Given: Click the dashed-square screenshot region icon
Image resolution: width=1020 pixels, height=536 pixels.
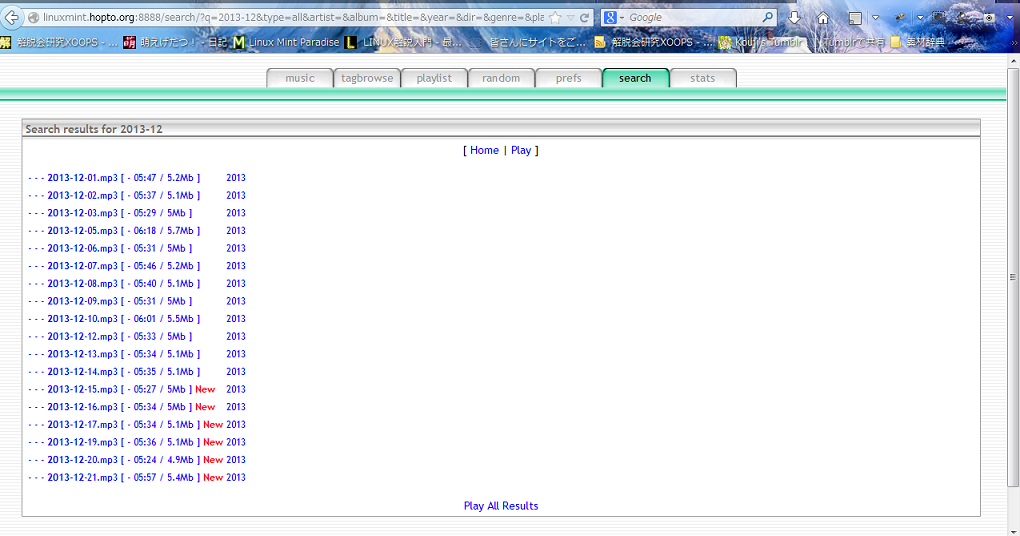Looking at the screenshot, I should (x=939, y=18).
